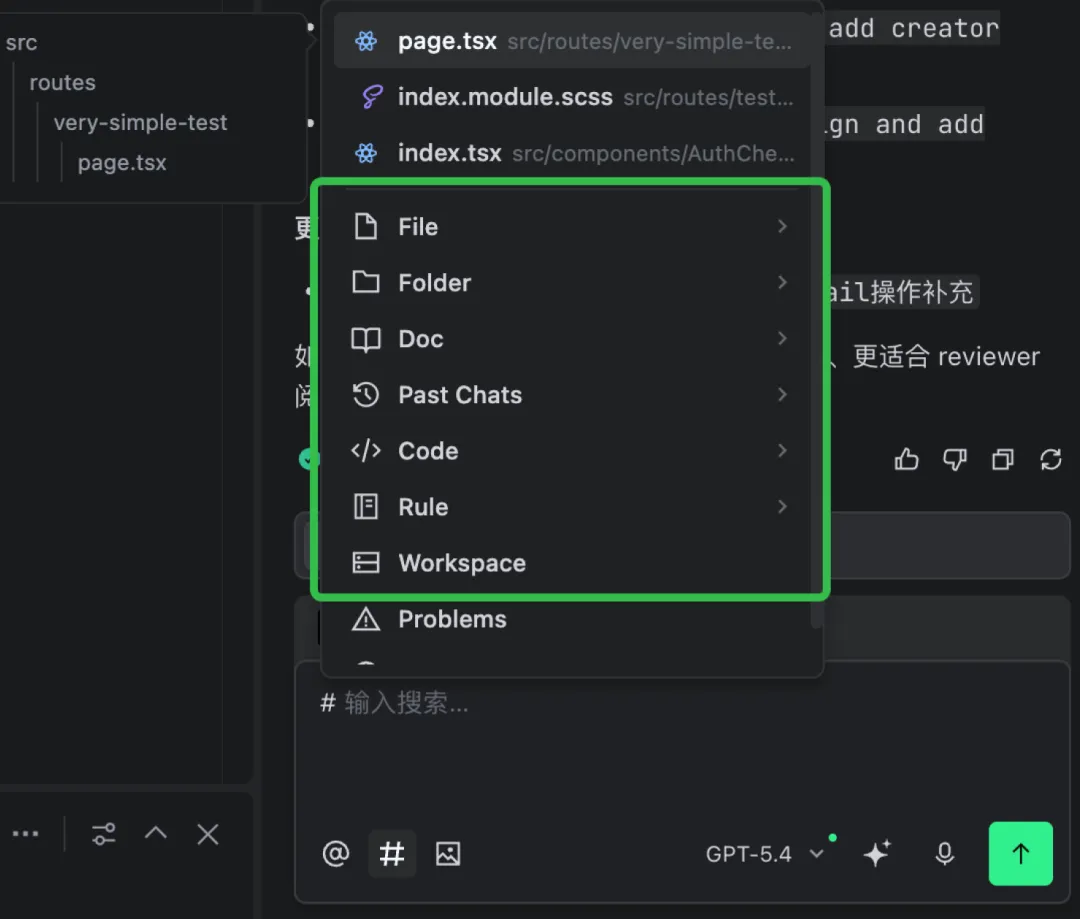This screenshot has height=919, width=1080.
Task: Click the Past Chats history clock icon
Action: 366,395
